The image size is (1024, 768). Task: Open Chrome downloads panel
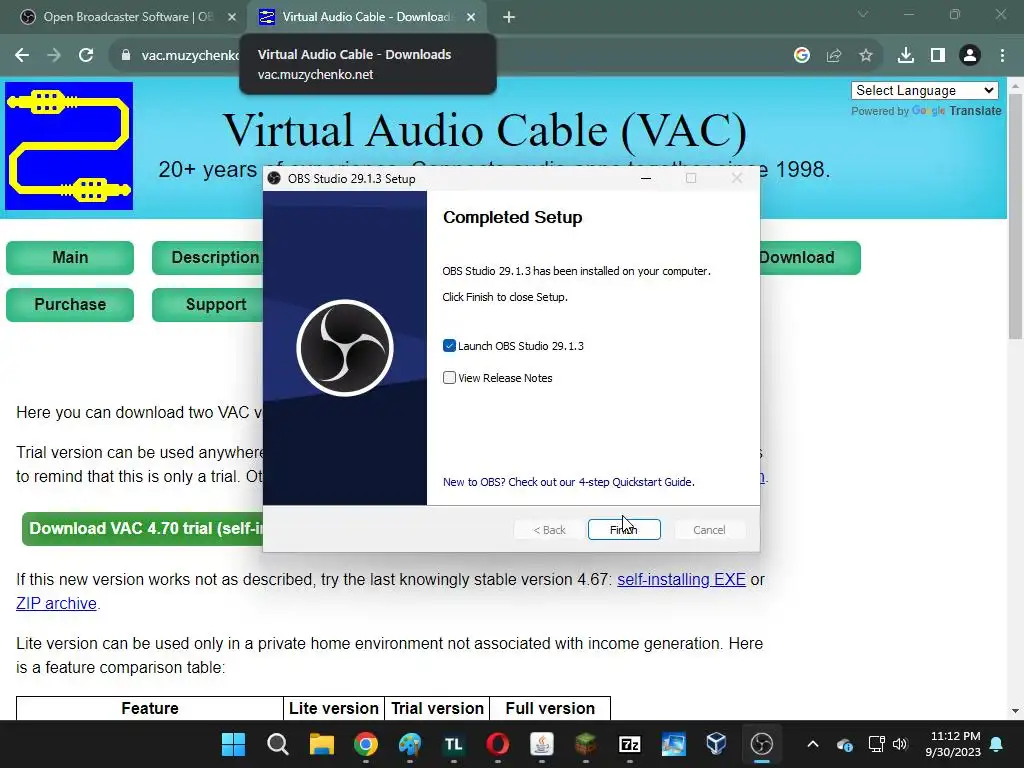click(x=906, y=56)
